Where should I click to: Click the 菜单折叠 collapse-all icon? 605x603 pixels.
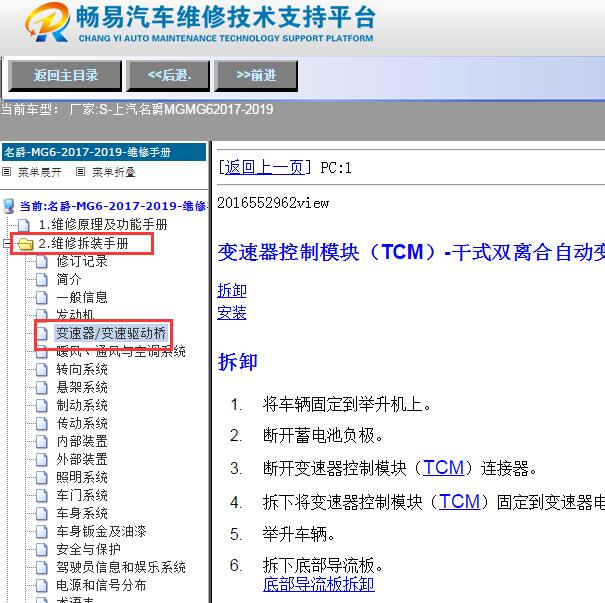click(80, 171)
